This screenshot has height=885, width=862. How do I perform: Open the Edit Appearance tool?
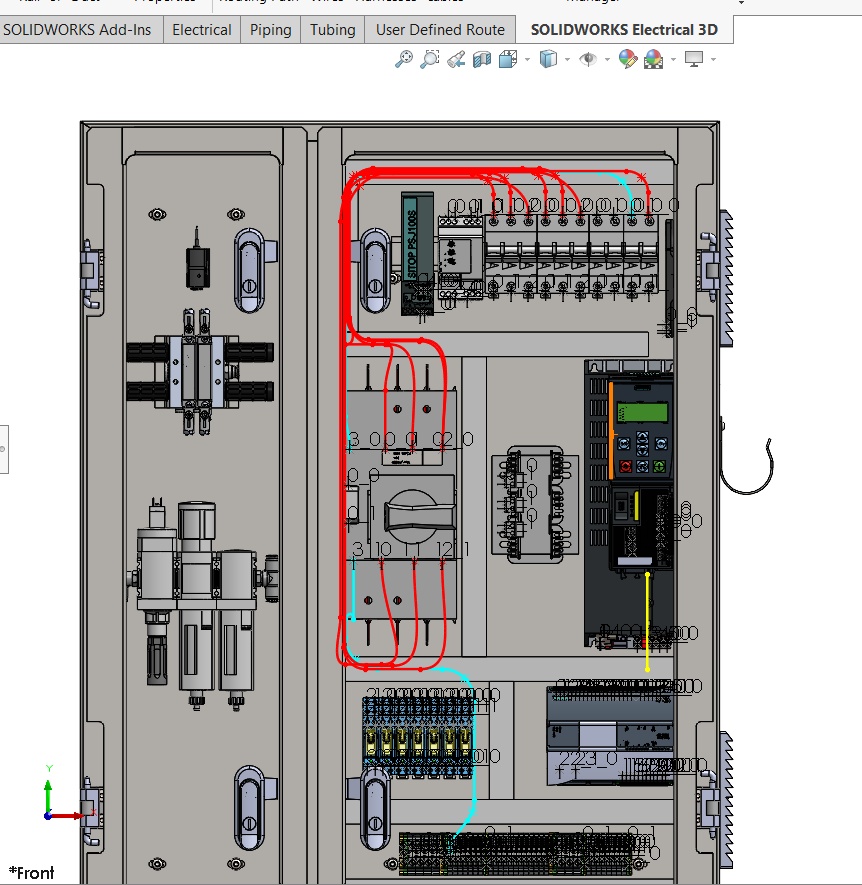point(628,59)
